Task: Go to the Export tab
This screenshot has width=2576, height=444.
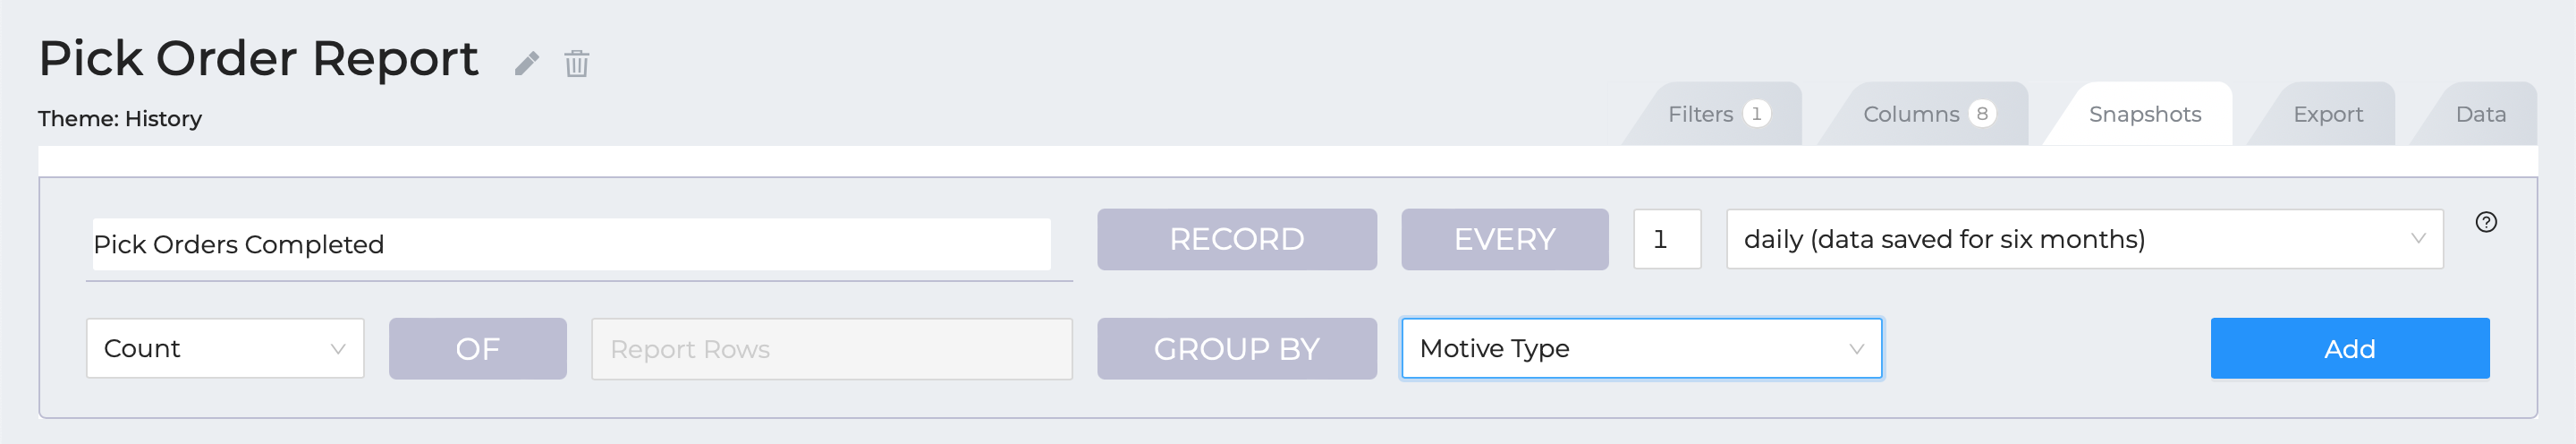Action: point(2327,114)
